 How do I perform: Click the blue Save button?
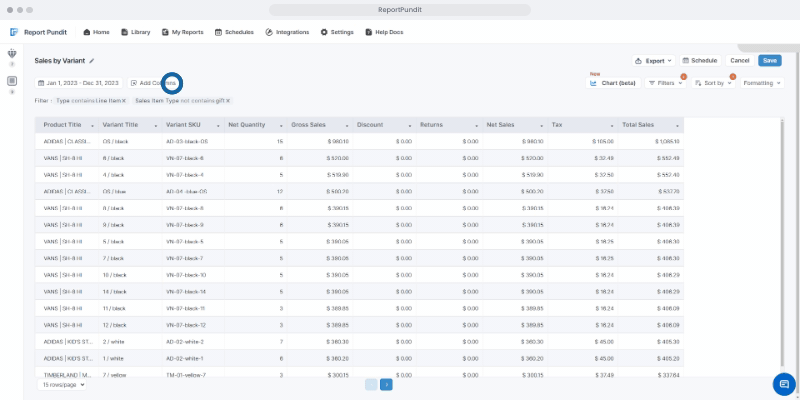click(x=770, y=61)
